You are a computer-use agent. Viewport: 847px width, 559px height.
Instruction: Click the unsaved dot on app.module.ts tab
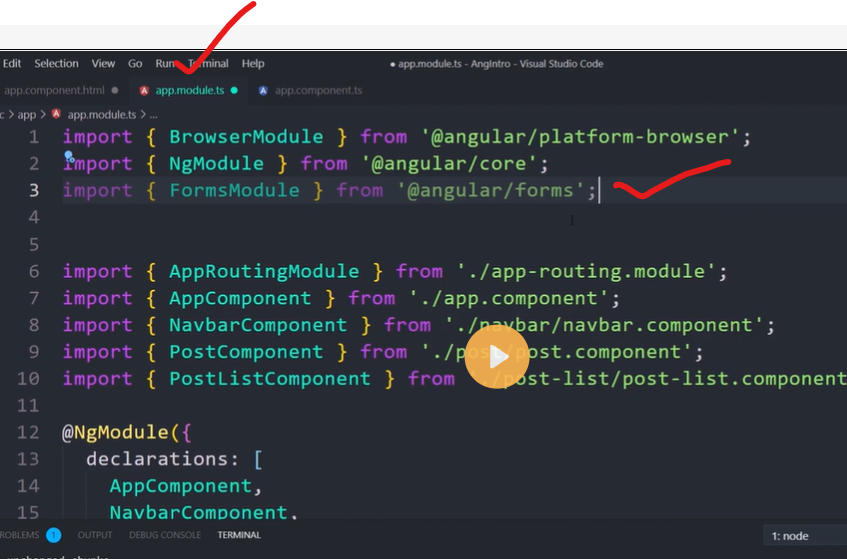click(234, 90)
